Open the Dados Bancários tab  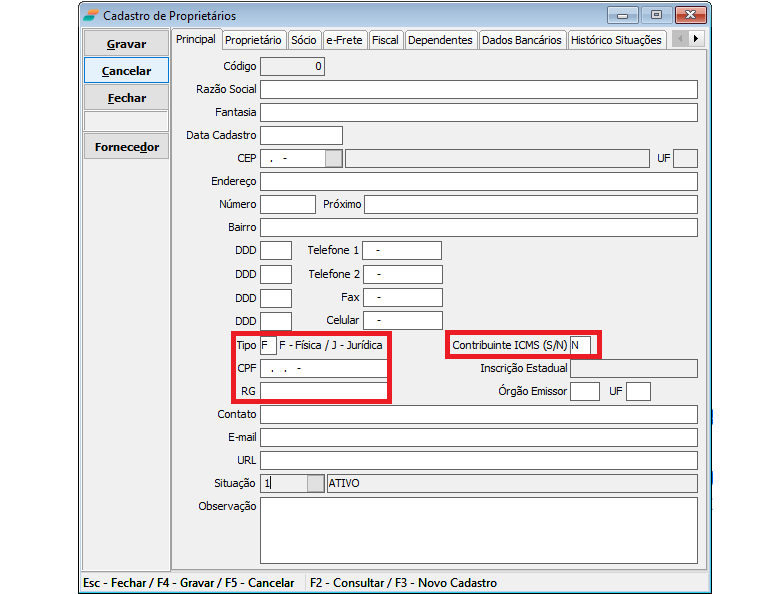(521, 40)
